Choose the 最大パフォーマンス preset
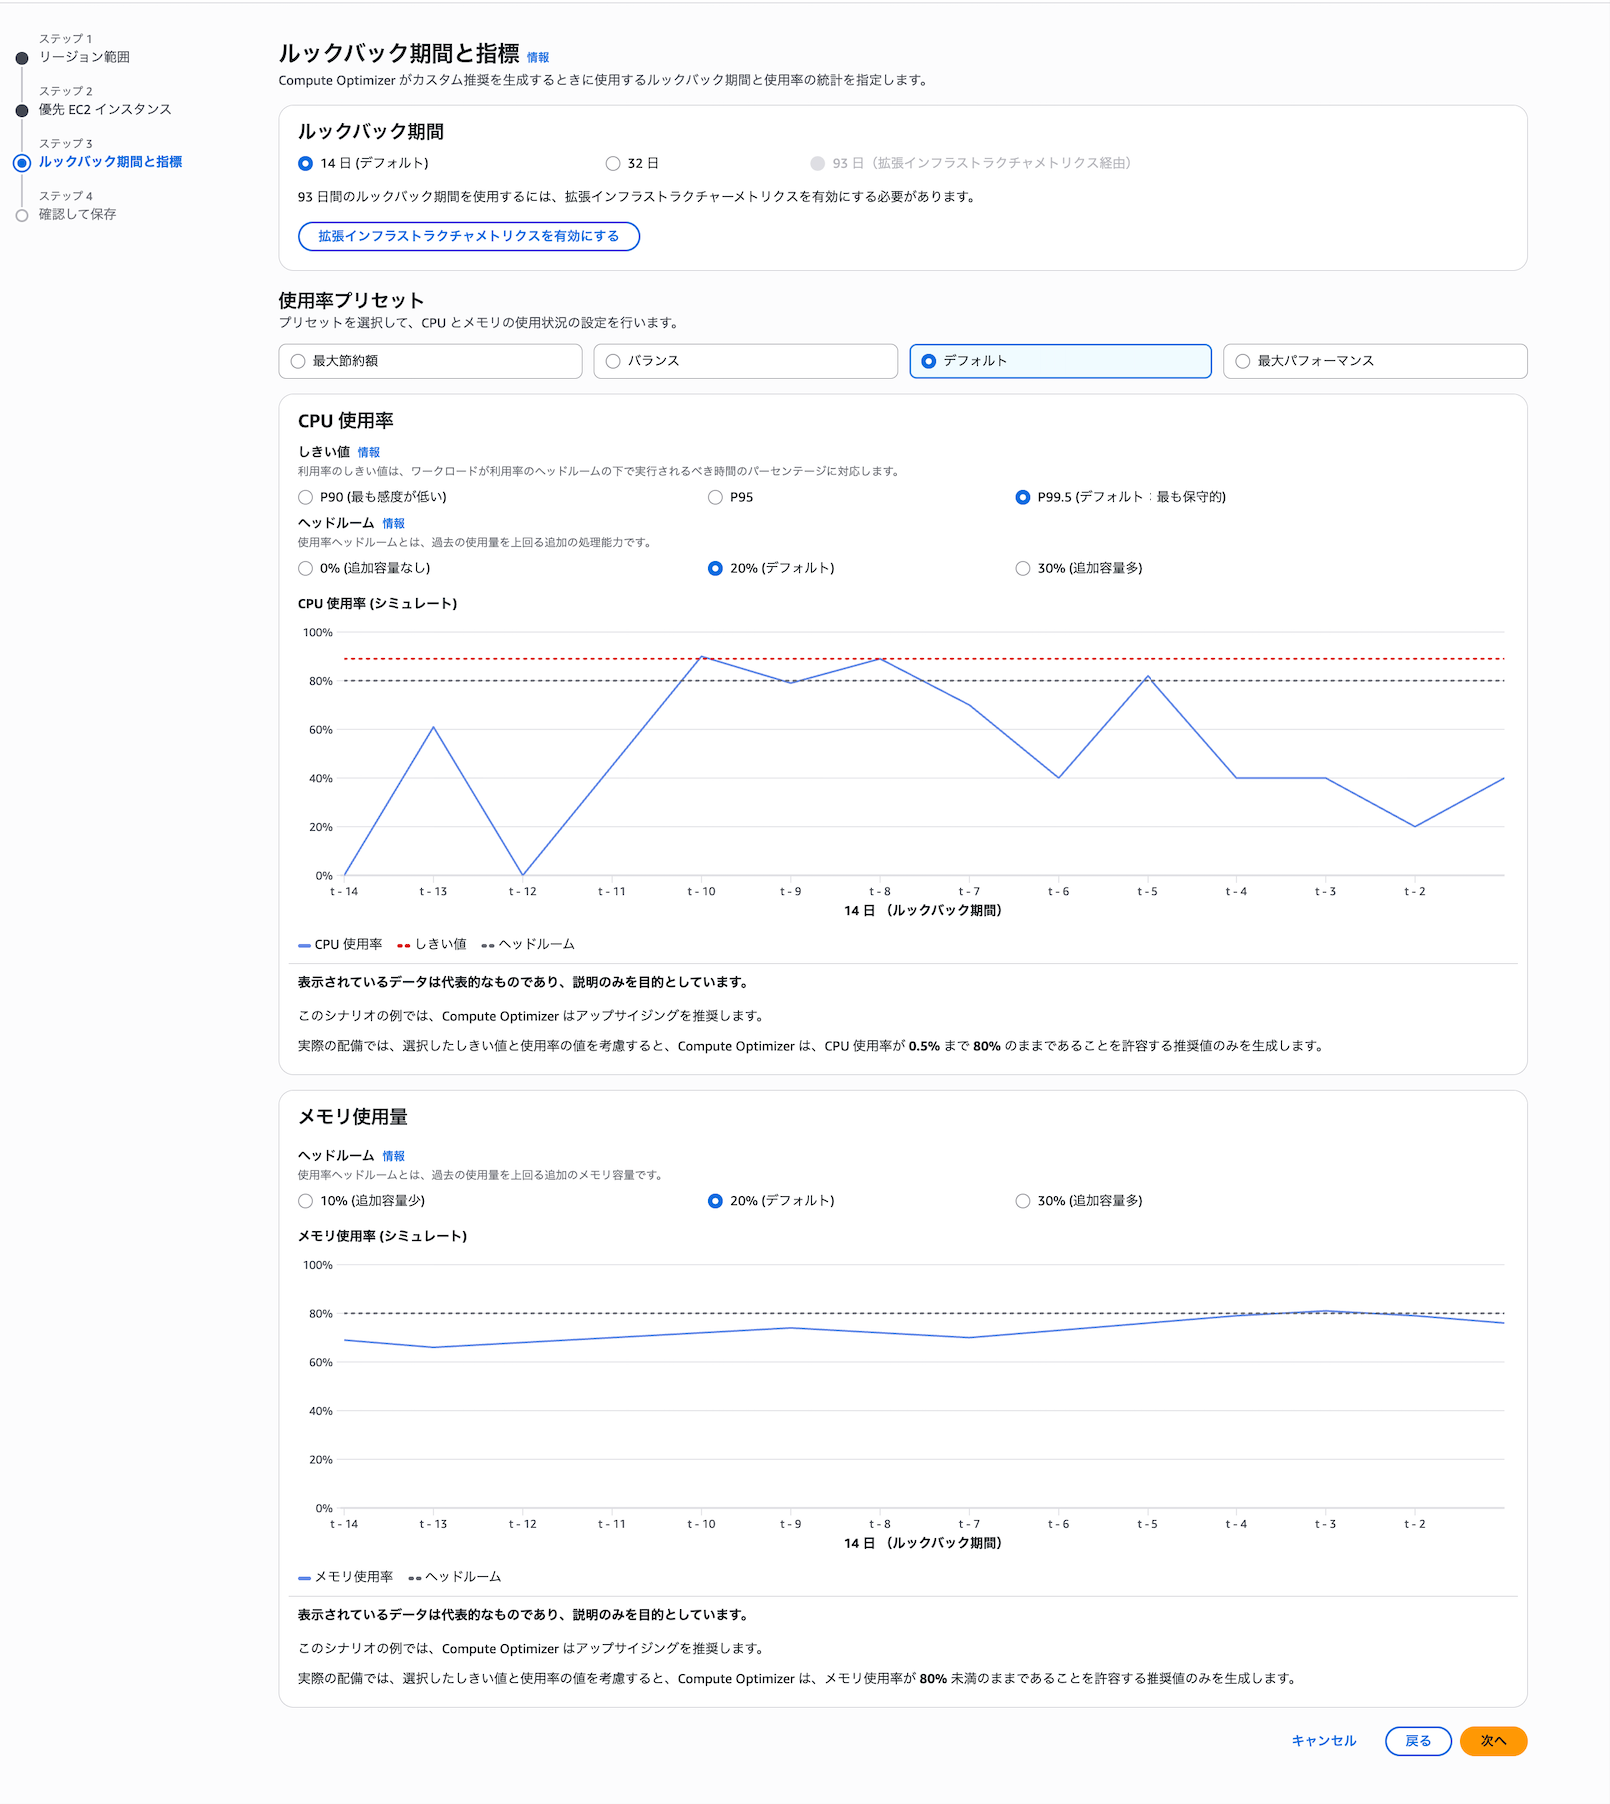This screenshot has width=1610, height=1804. 1243,361
